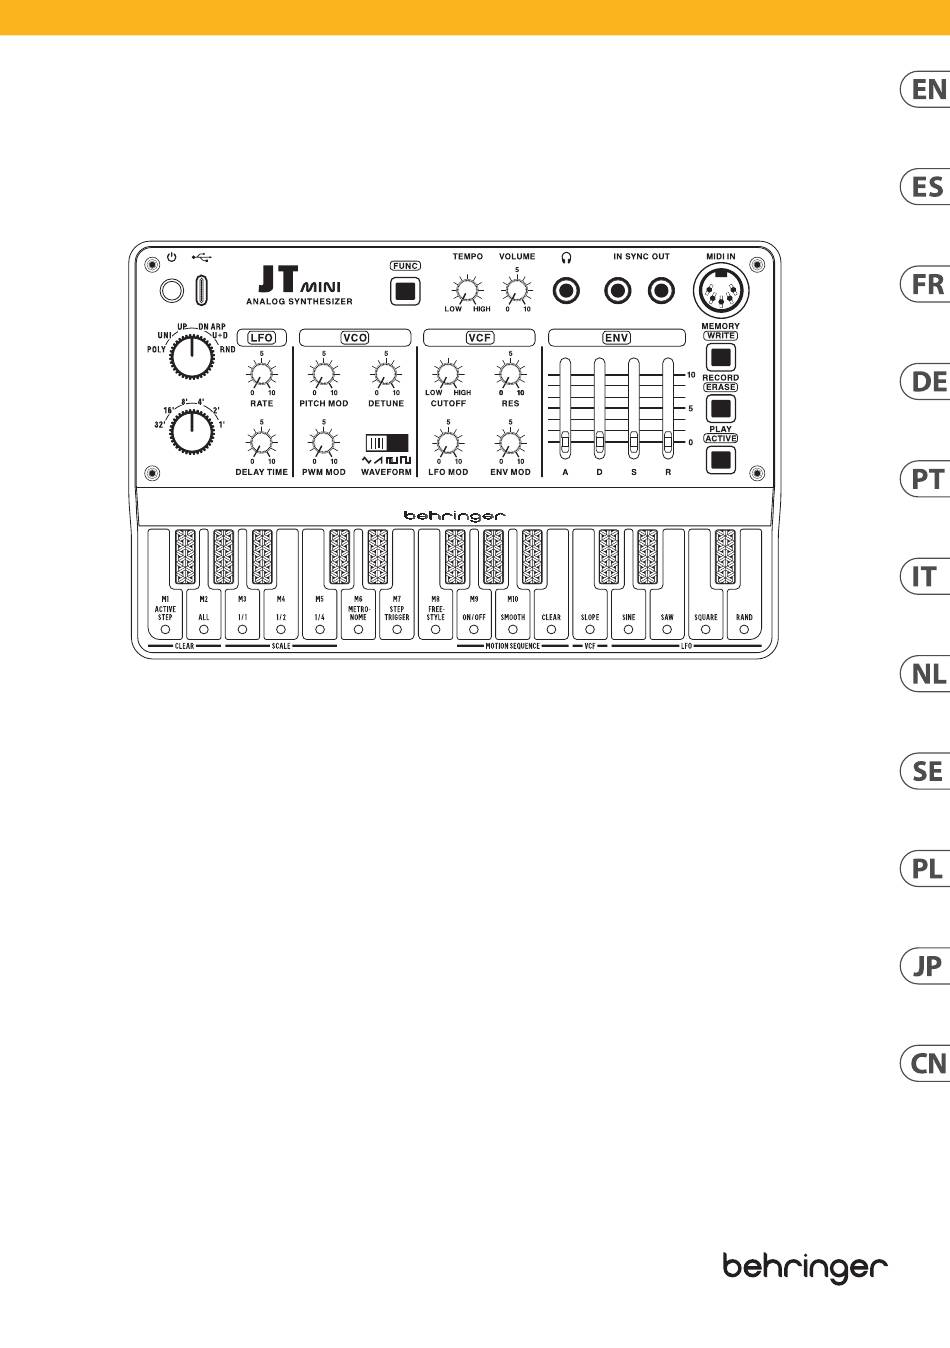950x1348 pixels.
Task: Click the MIDI IN connector
Action: [x=721, y=294]
